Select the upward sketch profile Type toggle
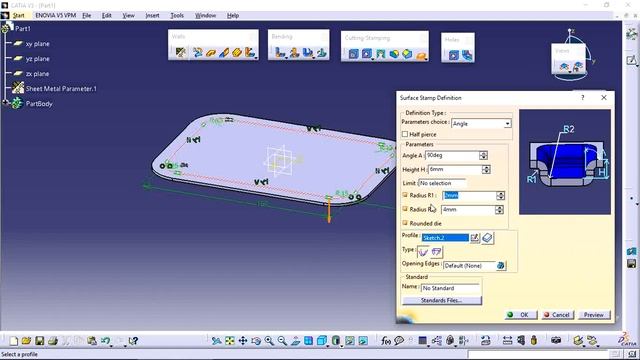Screen dimensions: 640x360 click(423, 251)
